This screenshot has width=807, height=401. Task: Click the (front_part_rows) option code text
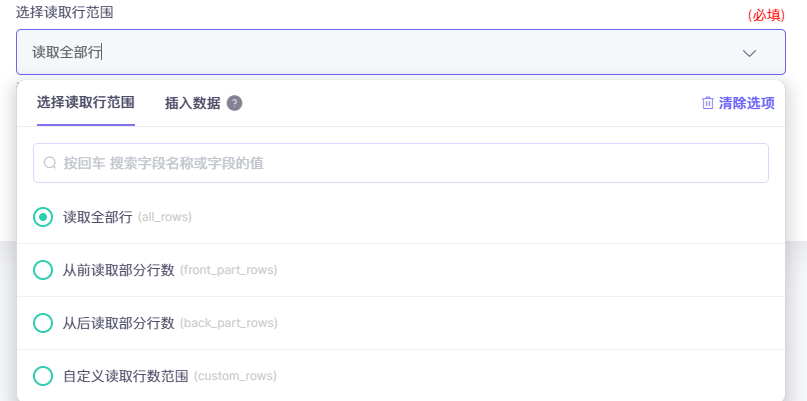(x=229, y=270)
